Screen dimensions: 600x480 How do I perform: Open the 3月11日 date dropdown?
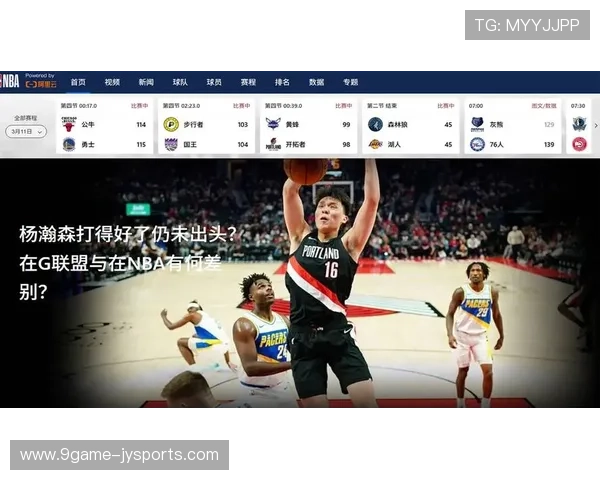click(24, 131)
